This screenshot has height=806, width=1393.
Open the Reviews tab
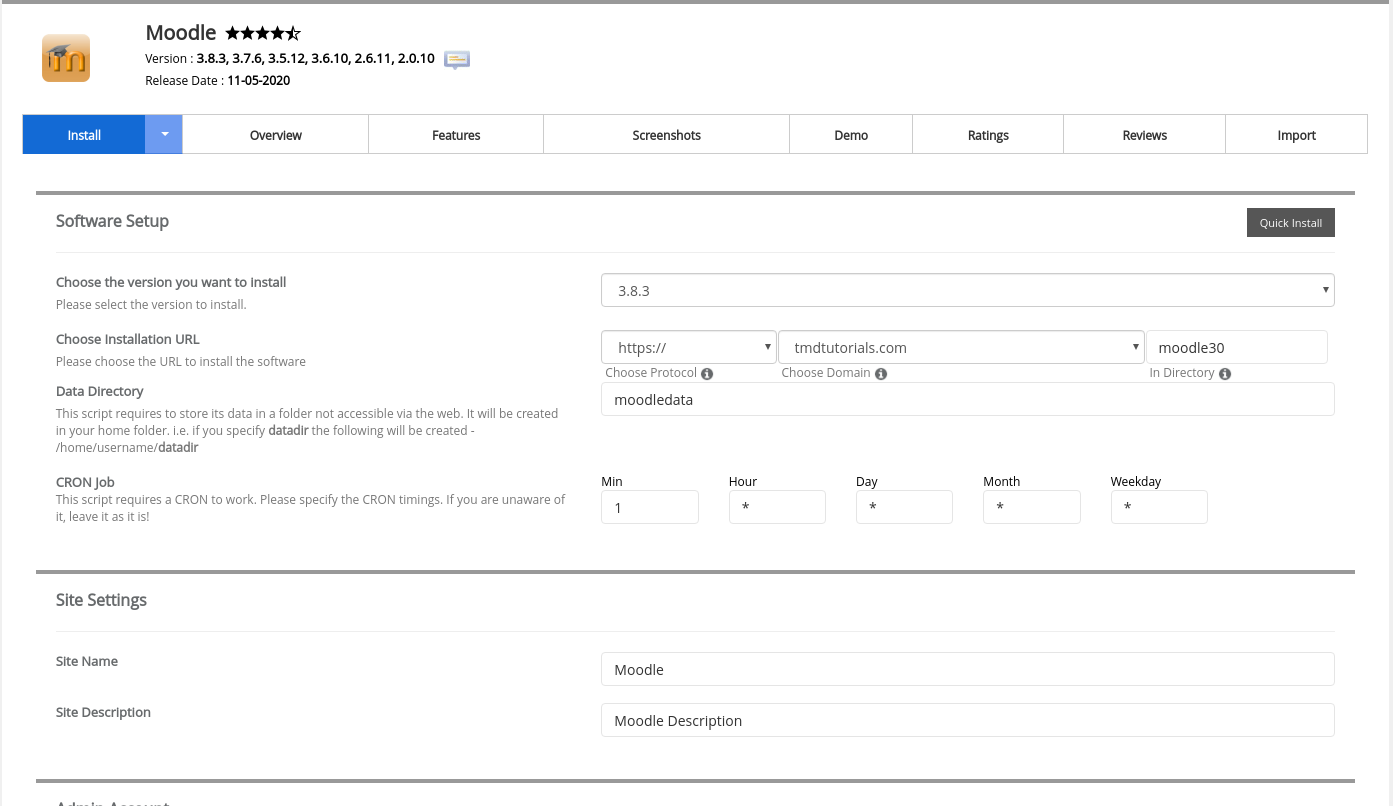point(1144,134)
